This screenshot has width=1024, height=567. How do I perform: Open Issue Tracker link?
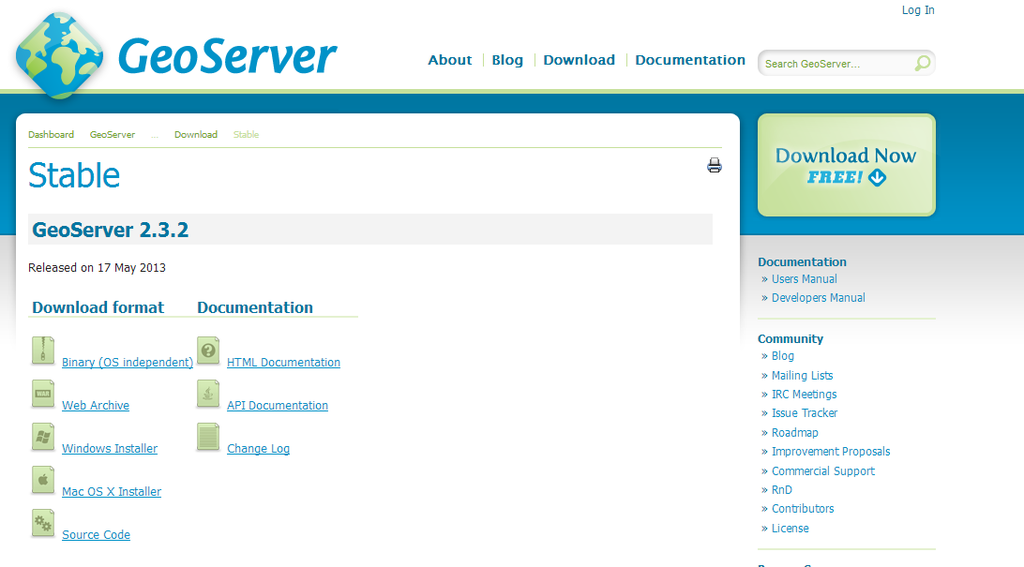pos(805,413)
